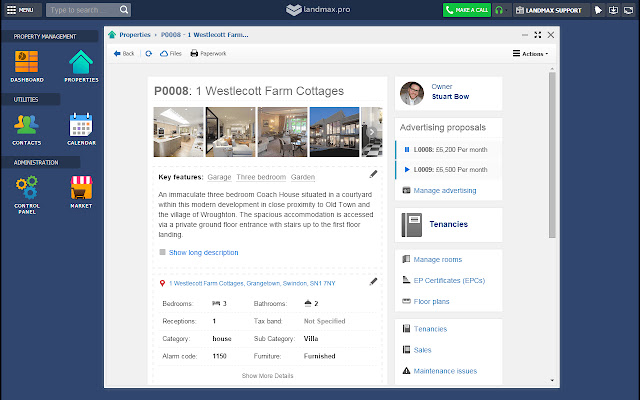This screenshot has height=400, width=640.
Task: Open the property address map link
Action: tap(252, 283)
